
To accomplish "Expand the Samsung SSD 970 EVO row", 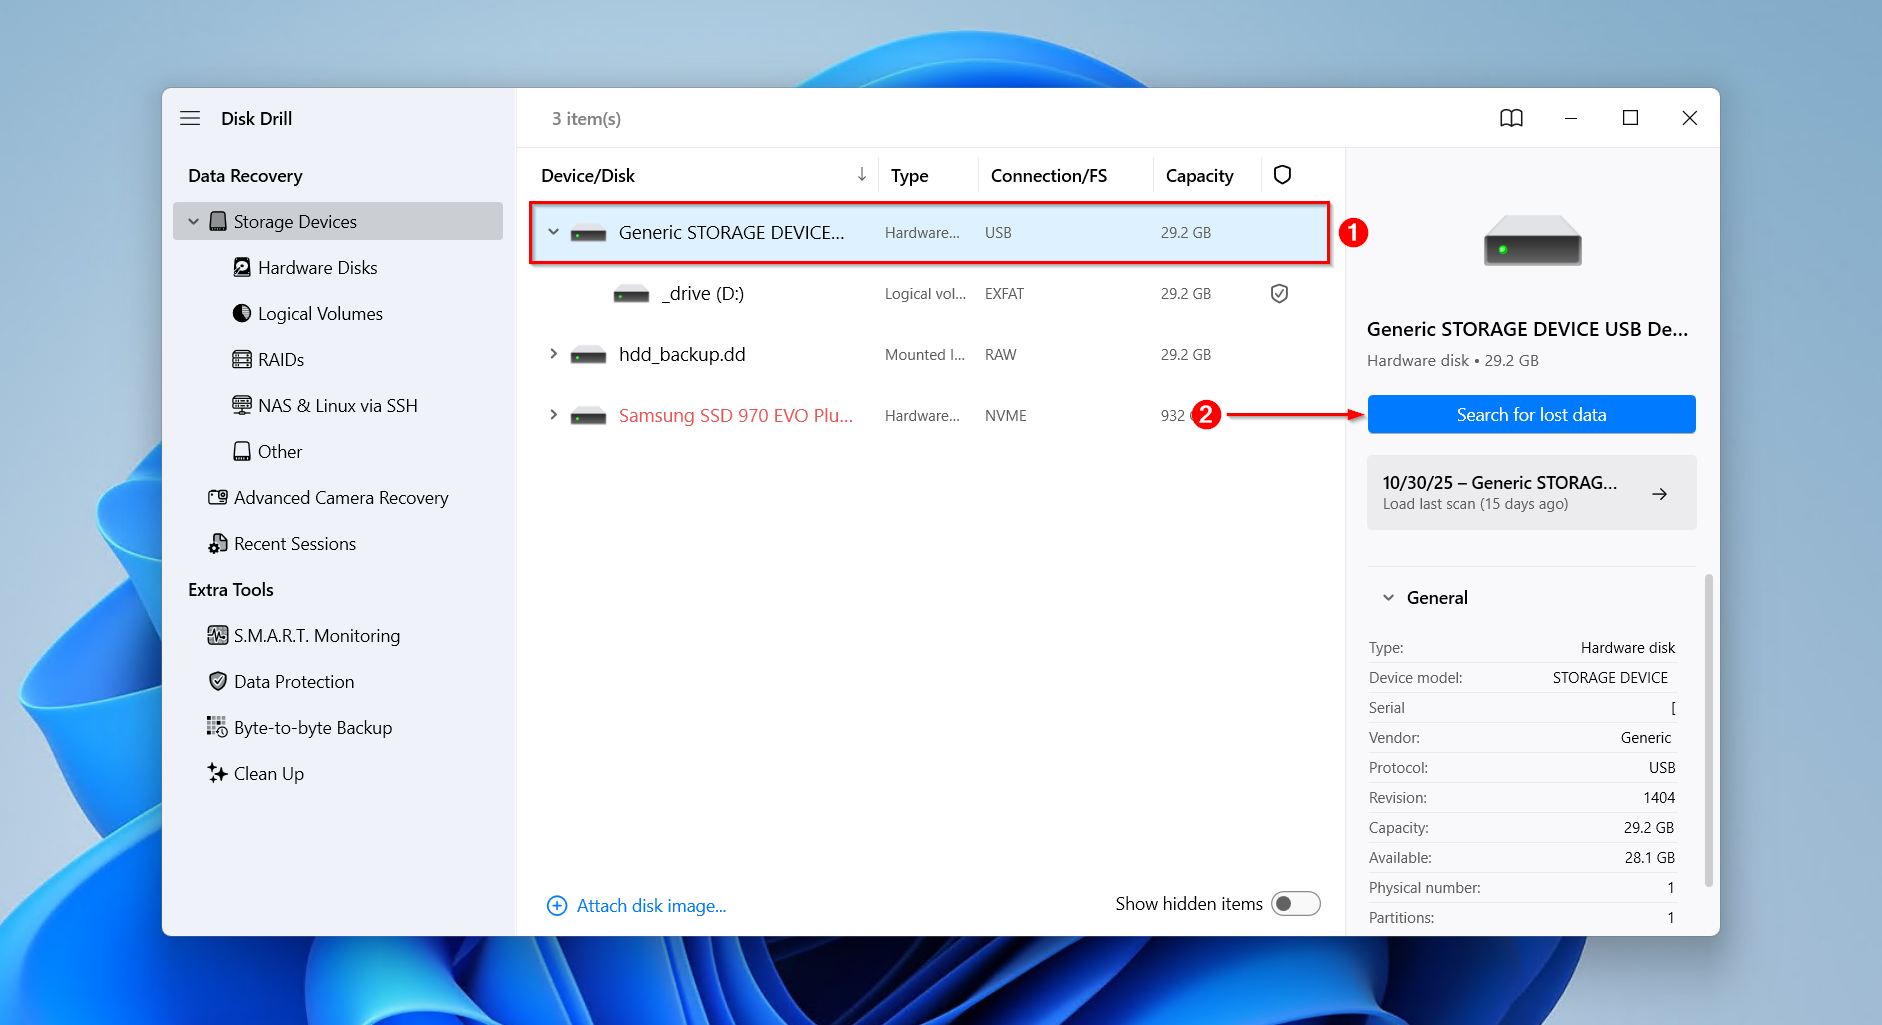I will (553, 415).
